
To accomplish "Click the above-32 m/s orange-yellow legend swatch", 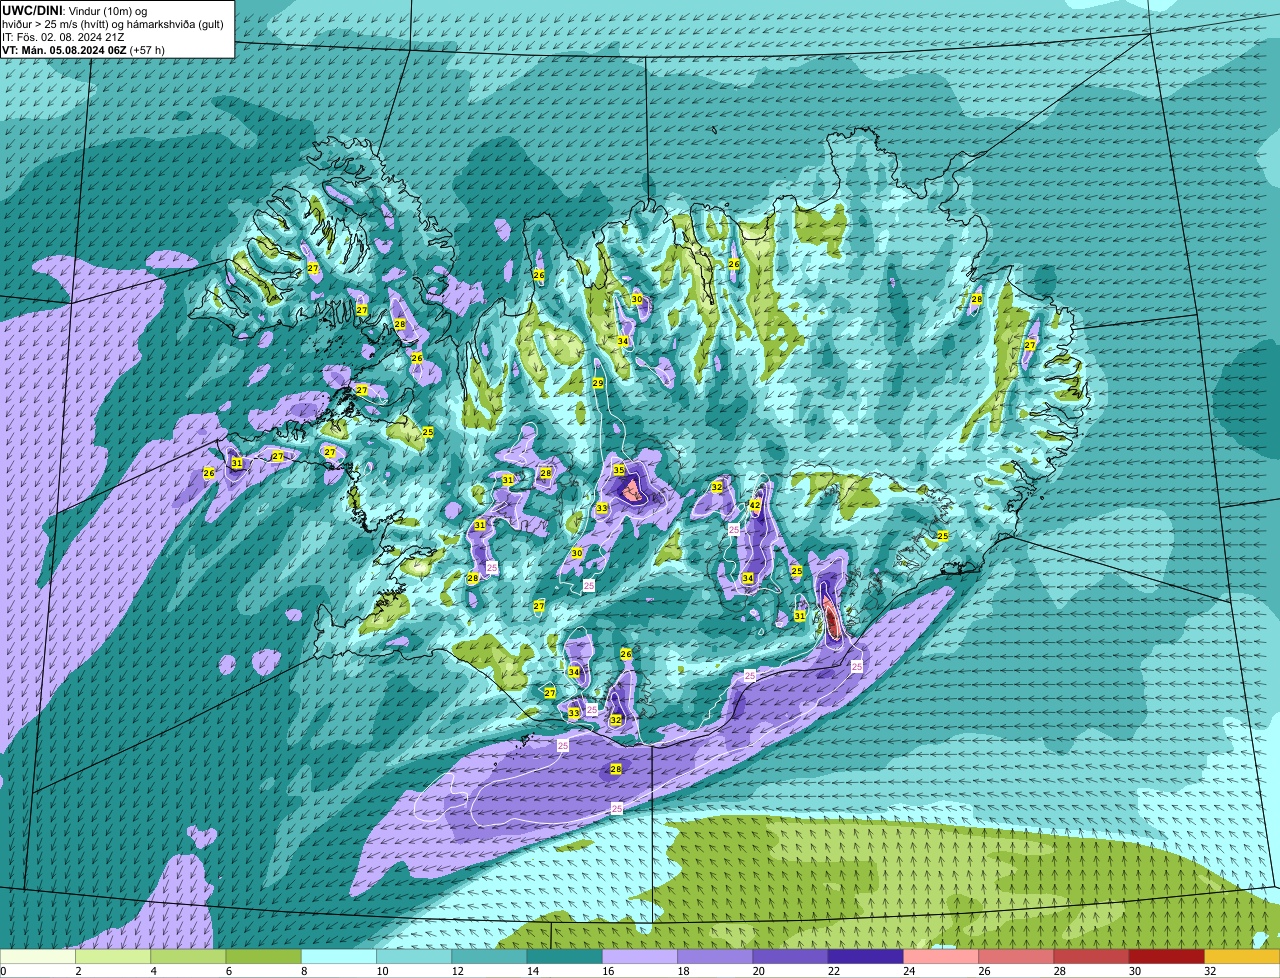I will [x=1242, y=957].
